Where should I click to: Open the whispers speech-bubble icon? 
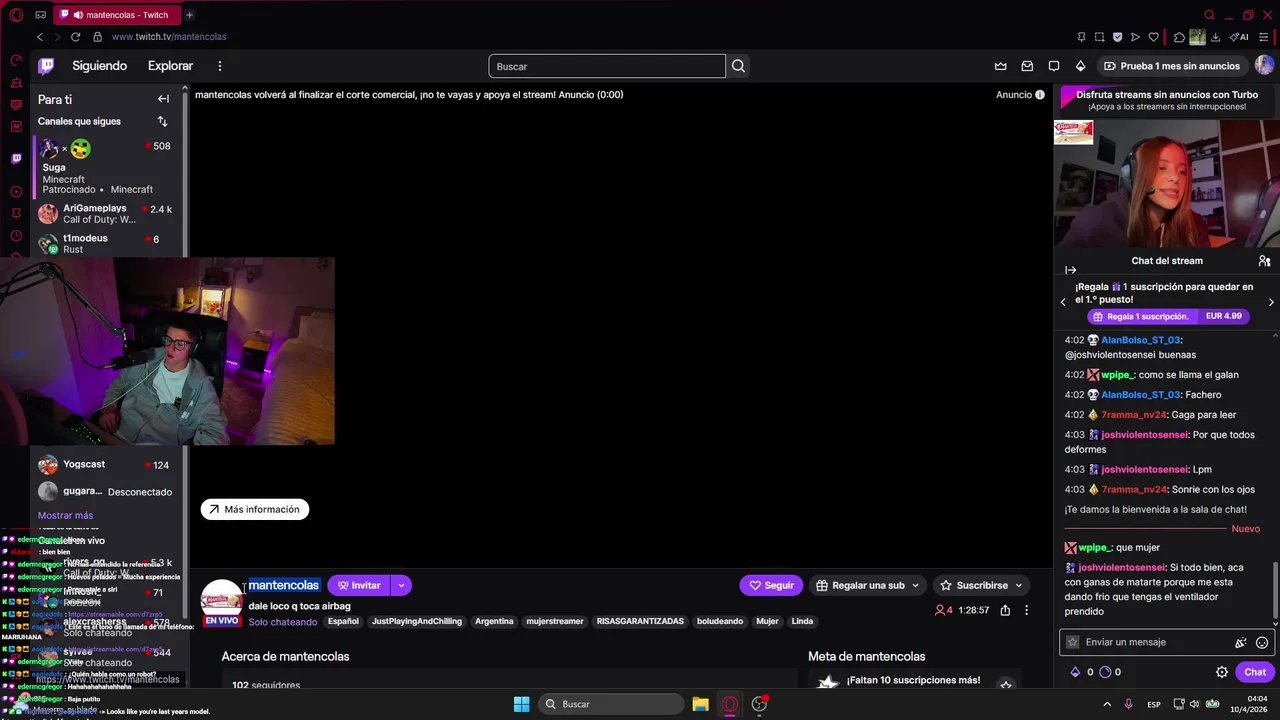pos(1054,66)
